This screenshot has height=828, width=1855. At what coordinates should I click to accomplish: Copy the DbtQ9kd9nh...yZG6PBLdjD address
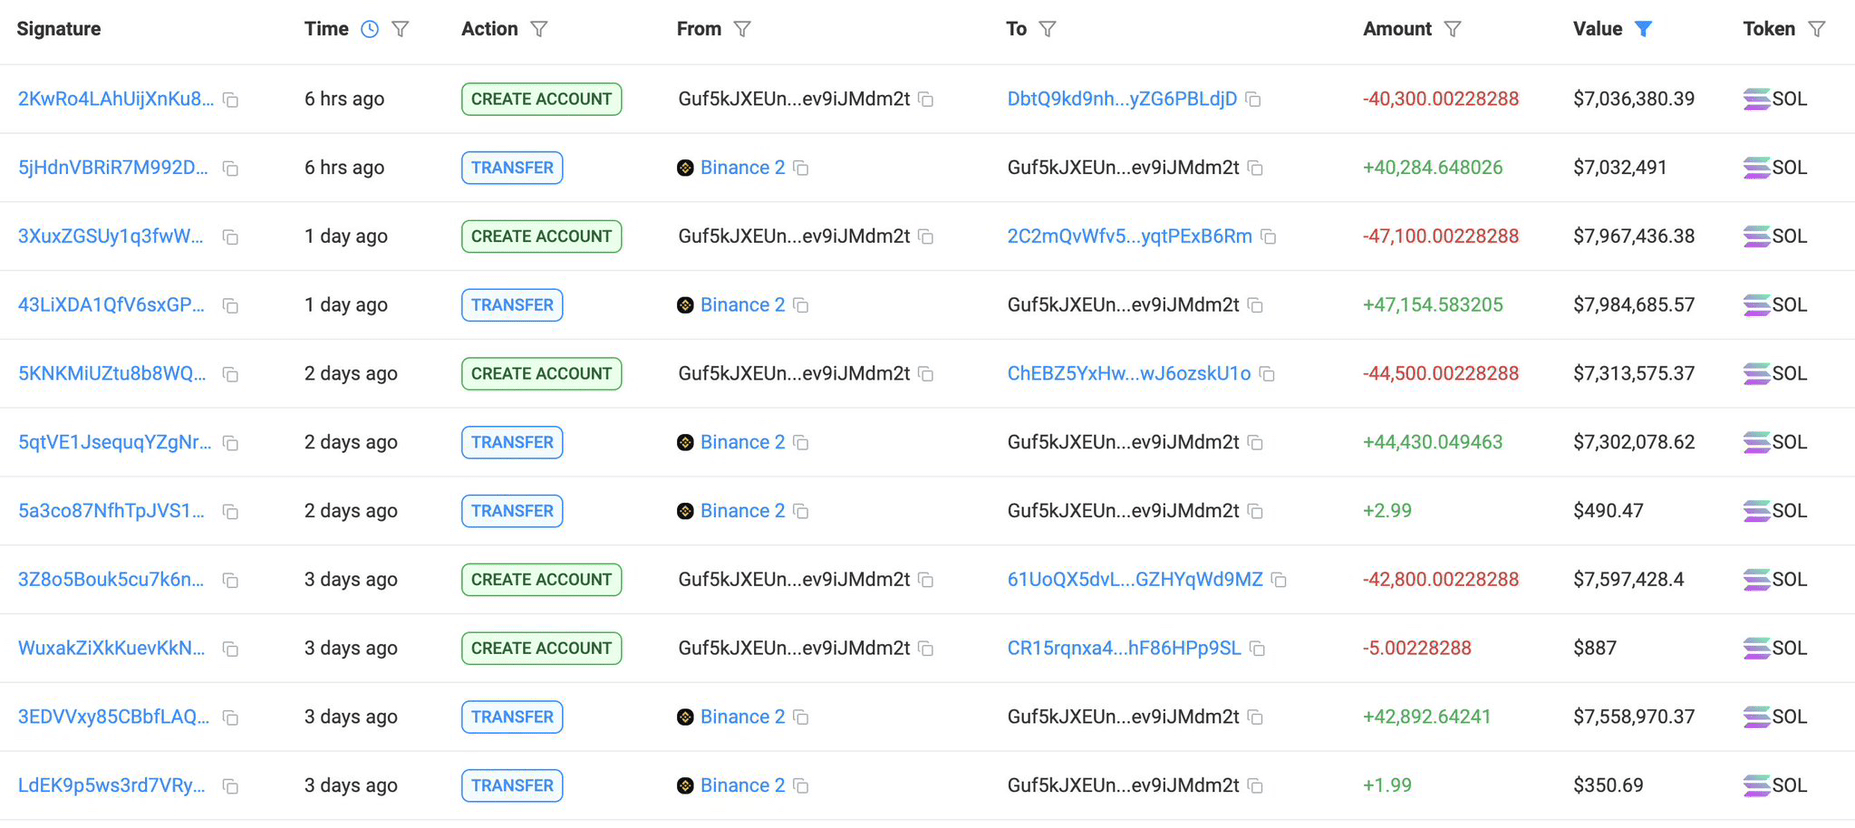[1253, 100]
